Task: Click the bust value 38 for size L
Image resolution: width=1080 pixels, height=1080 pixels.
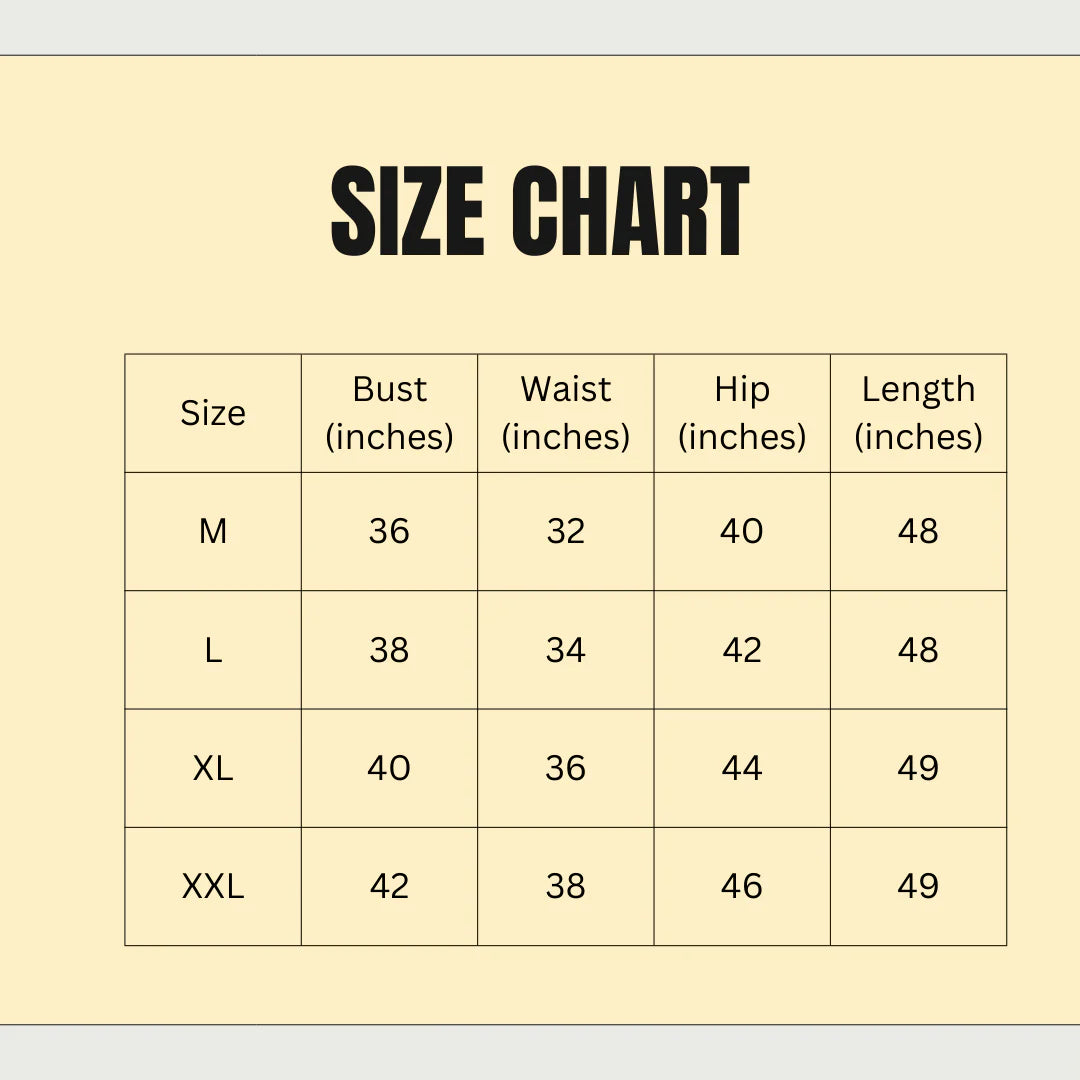Action: click(x=389, y=650)
